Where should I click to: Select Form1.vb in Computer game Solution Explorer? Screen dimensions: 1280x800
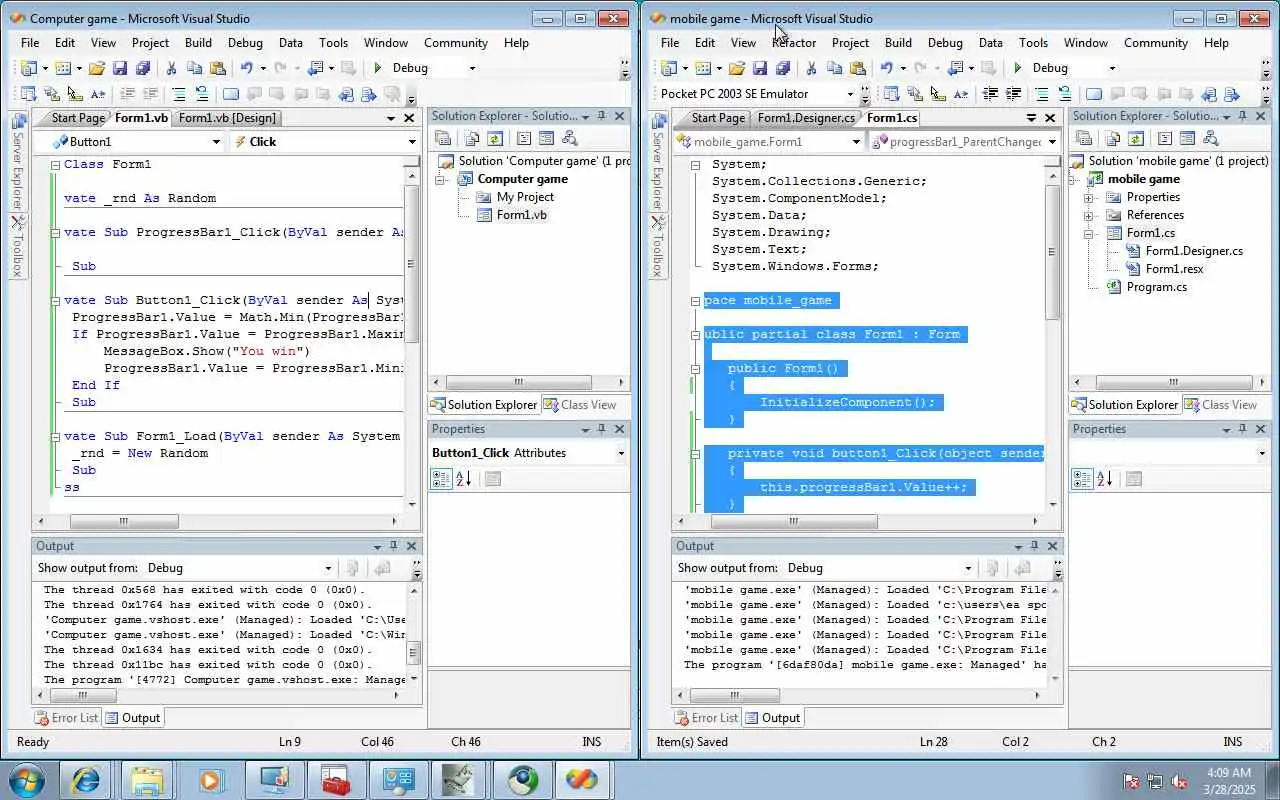click(x=522, y=215)
